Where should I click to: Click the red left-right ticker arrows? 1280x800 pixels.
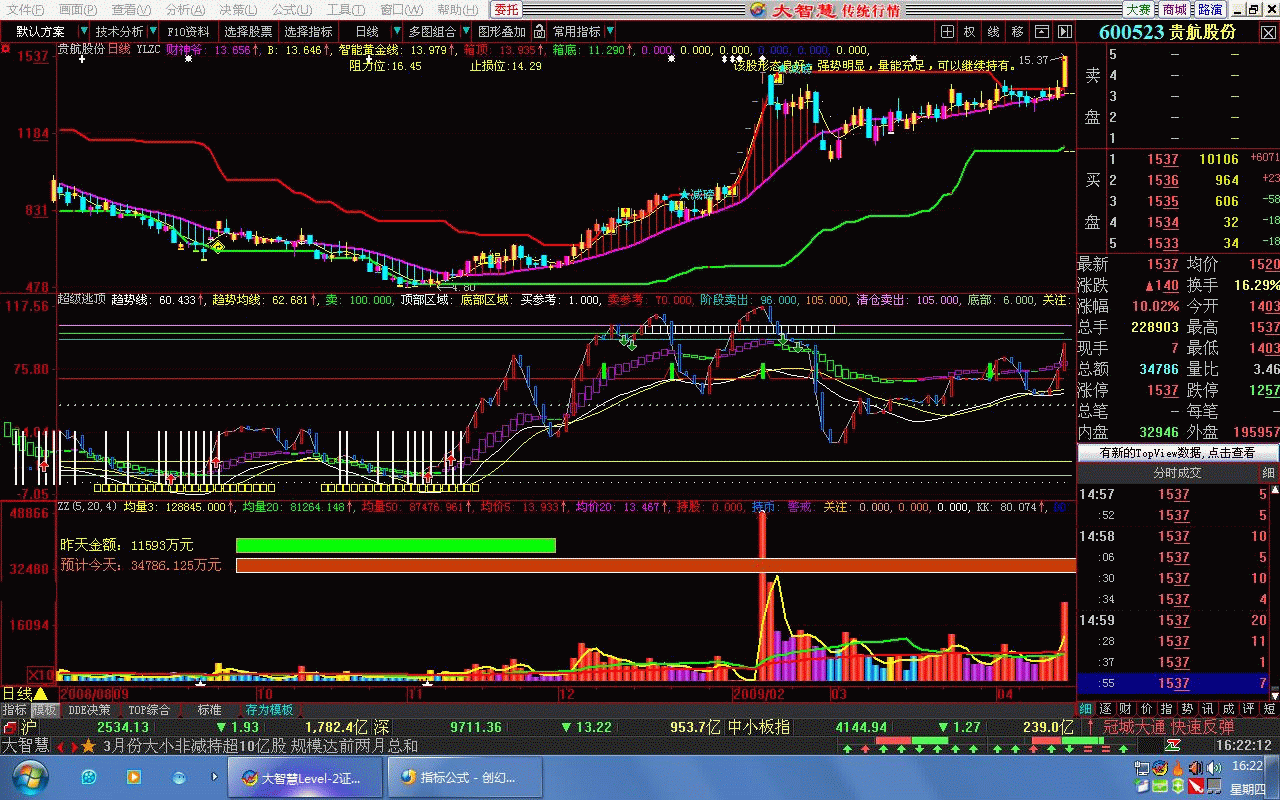(67, 746)
